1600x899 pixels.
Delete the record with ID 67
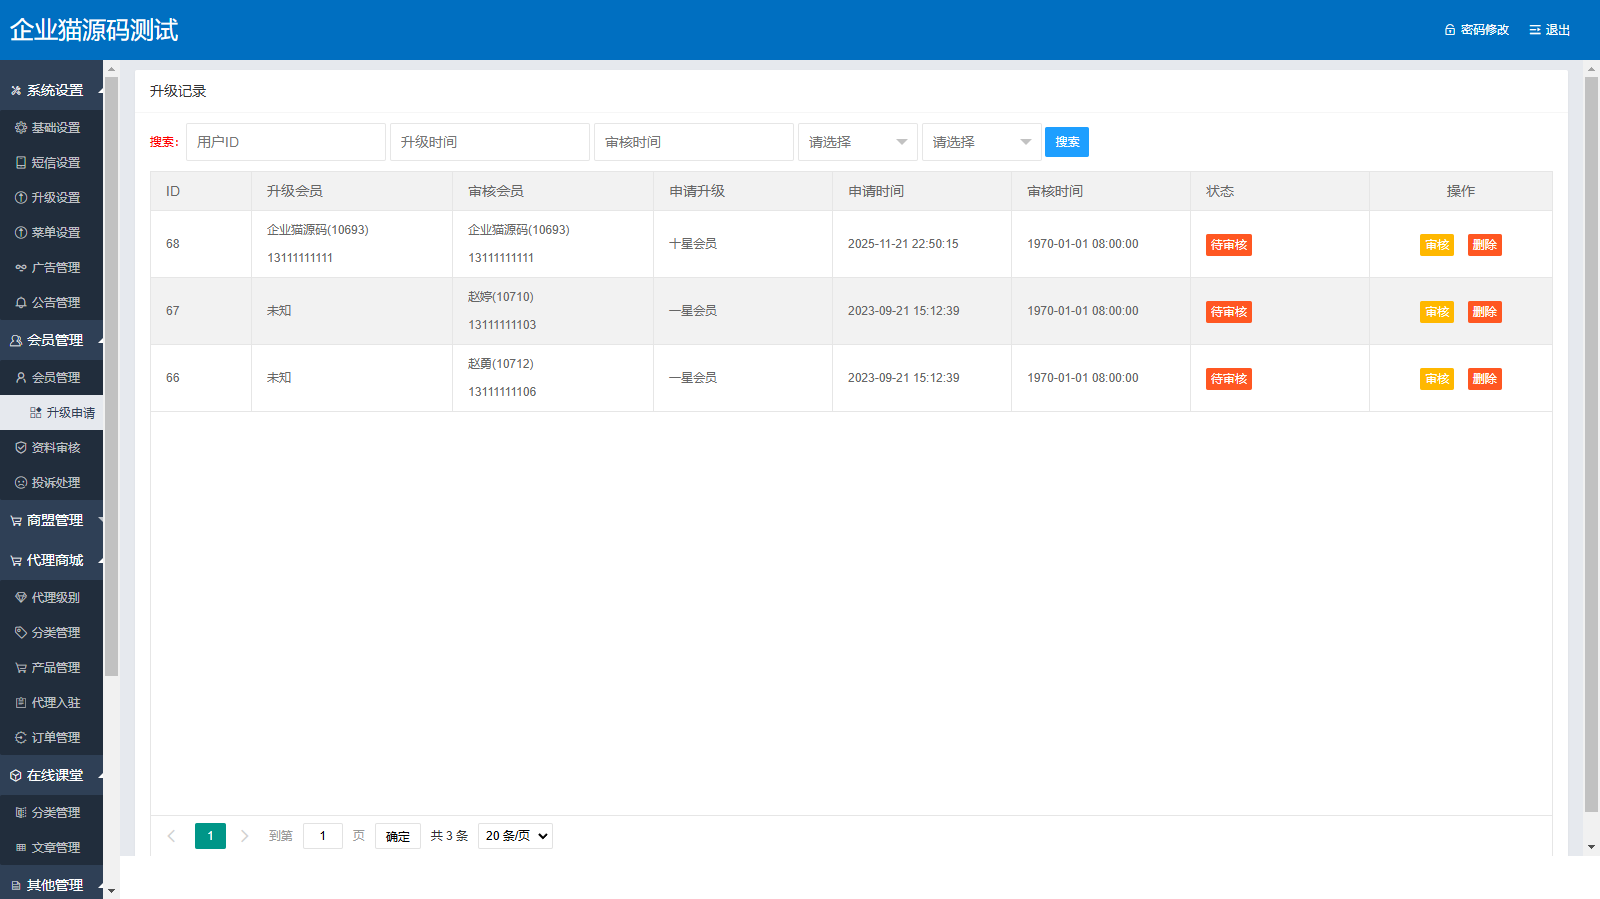pyautogui.click(x=1484, y=312)
